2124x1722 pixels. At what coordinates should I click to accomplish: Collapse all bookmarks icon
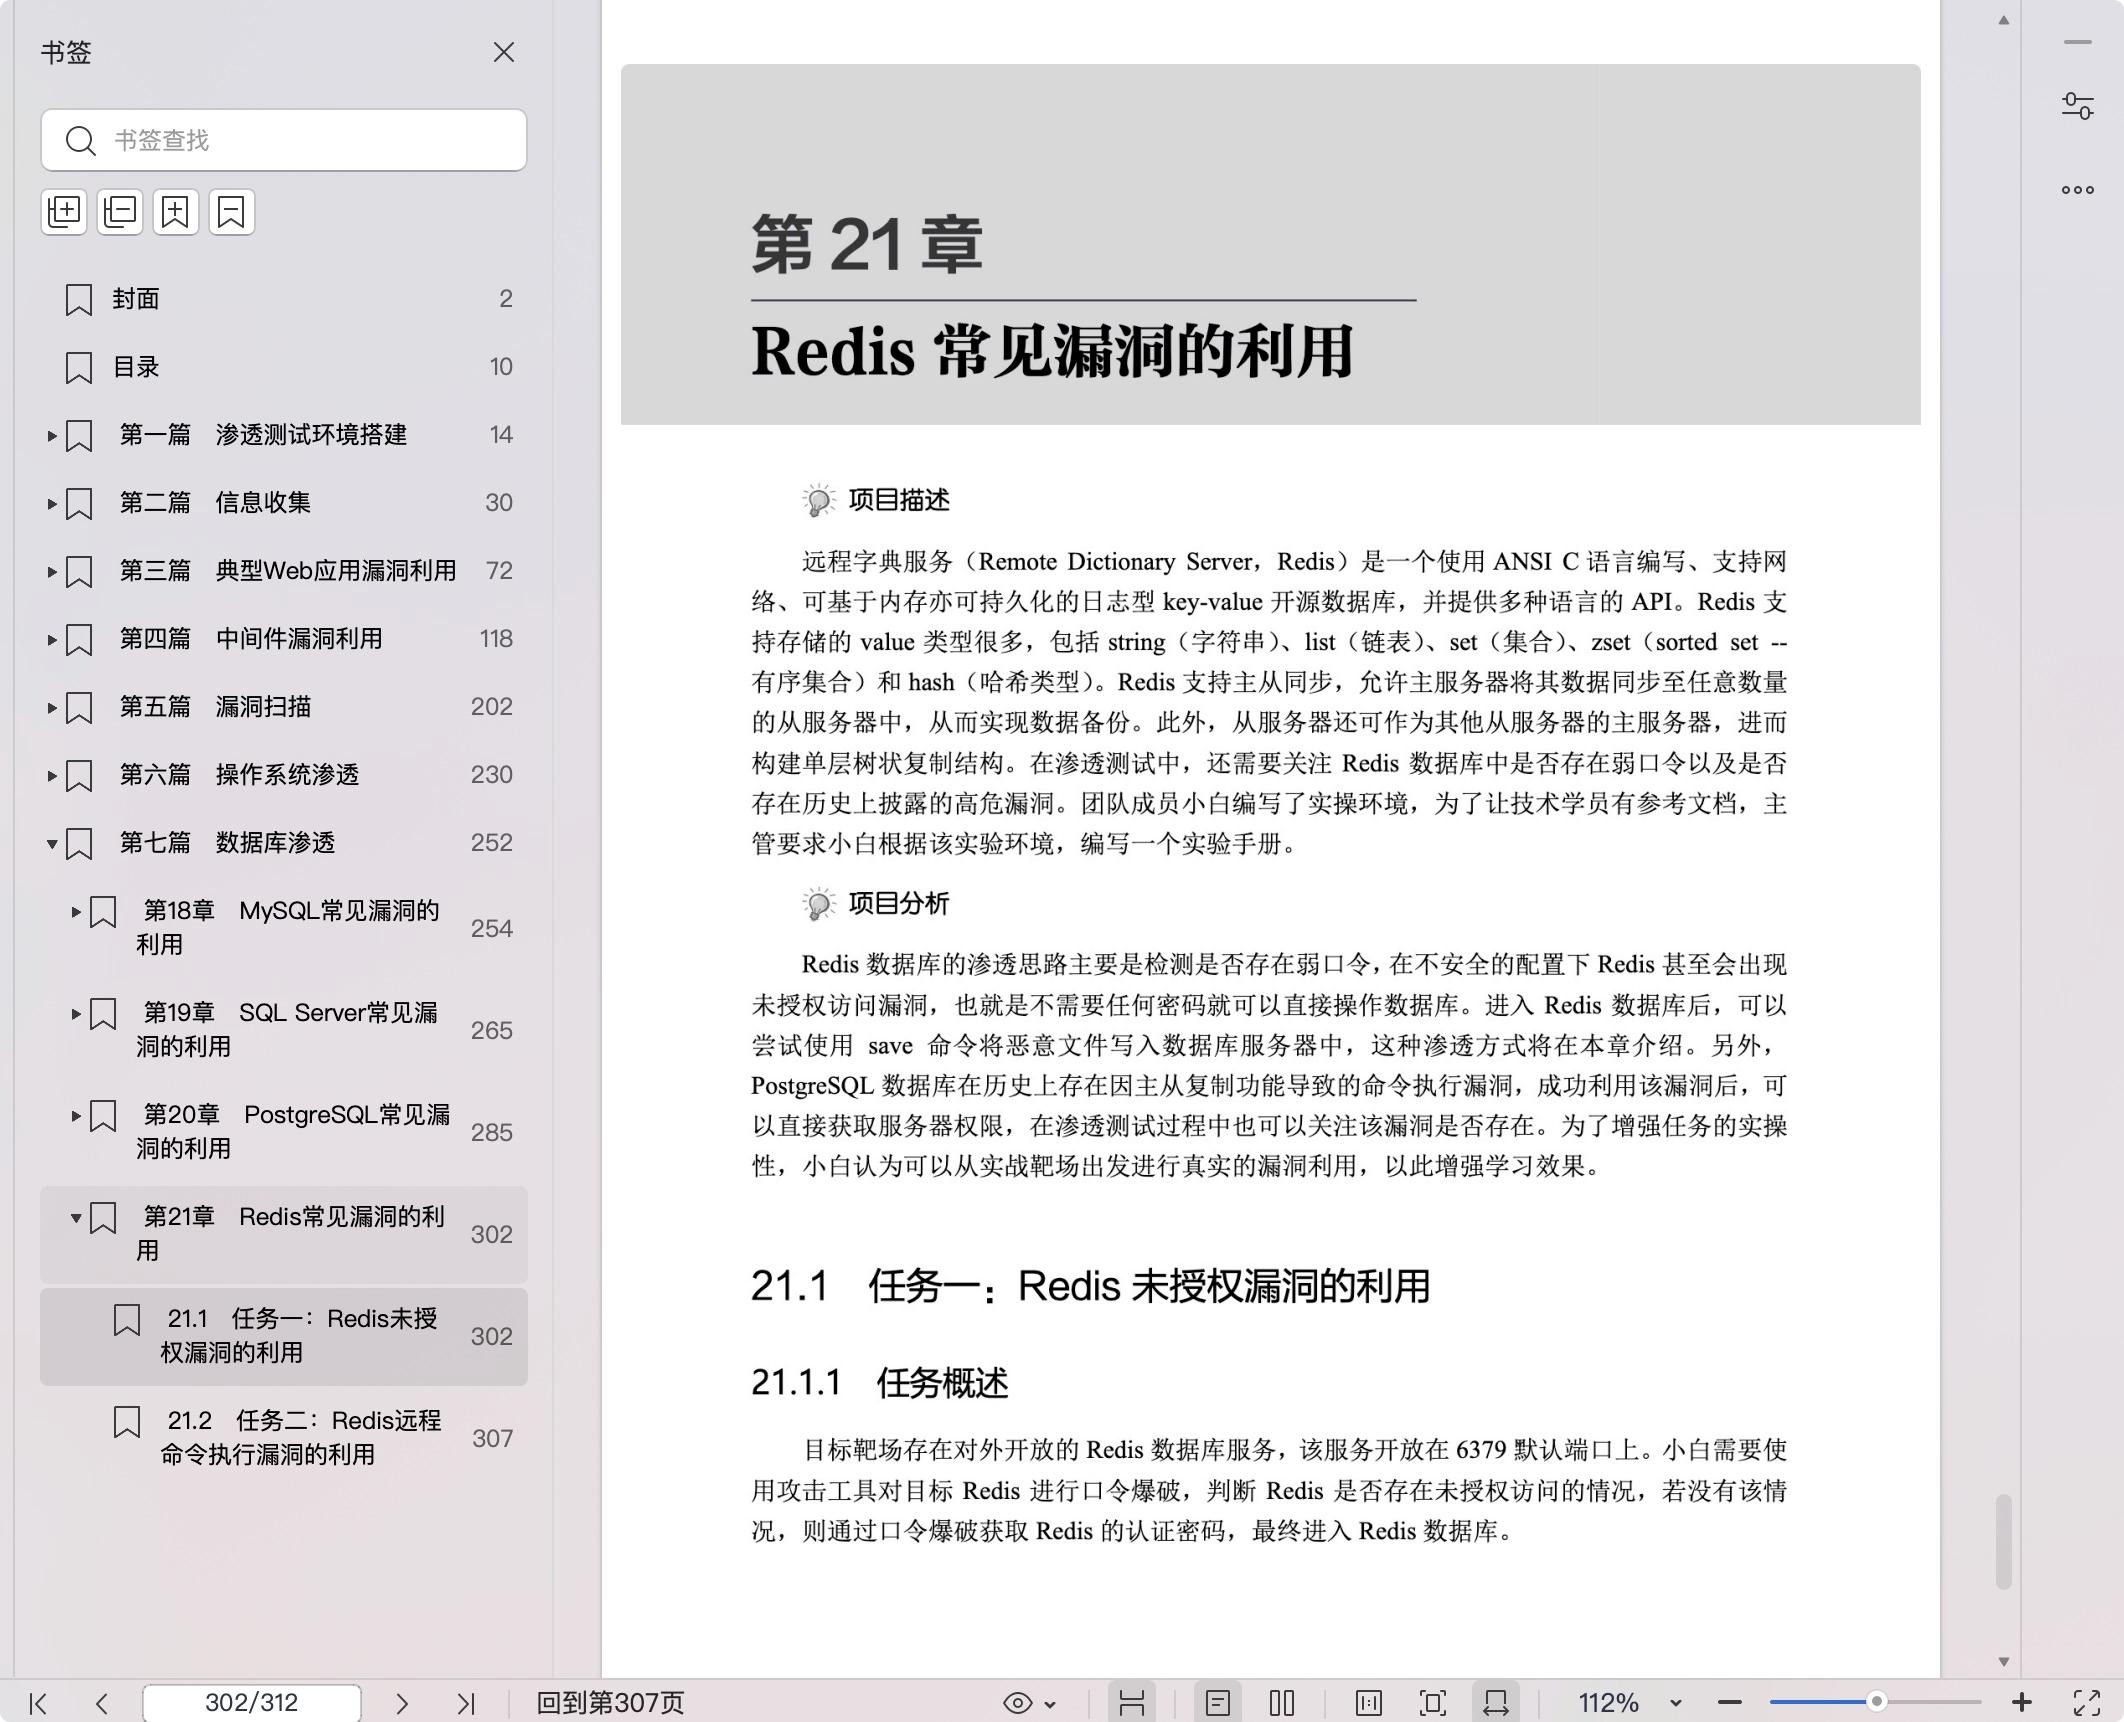point(120,212)
